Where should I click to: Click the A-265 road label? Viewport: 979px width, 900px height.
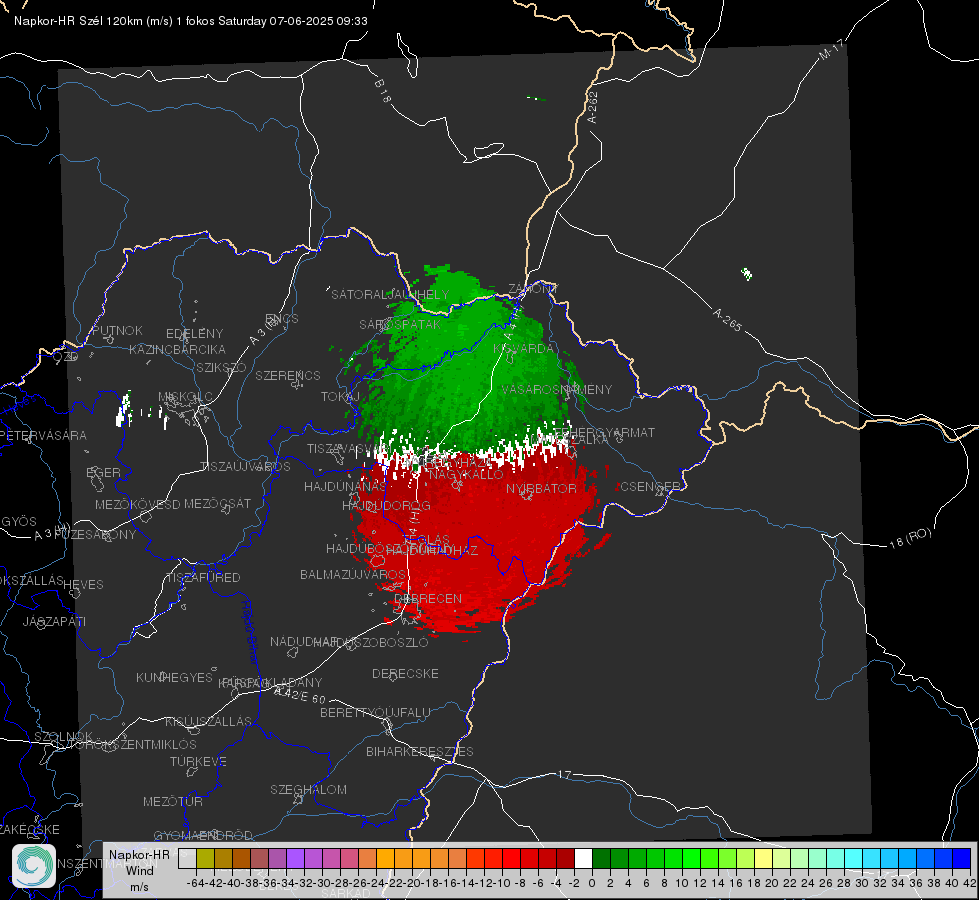(727, 320)
